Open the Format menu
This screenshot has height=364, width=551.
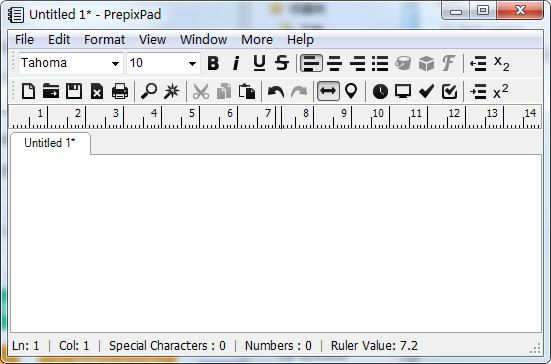pyautogui.click(x=104, y=40)
